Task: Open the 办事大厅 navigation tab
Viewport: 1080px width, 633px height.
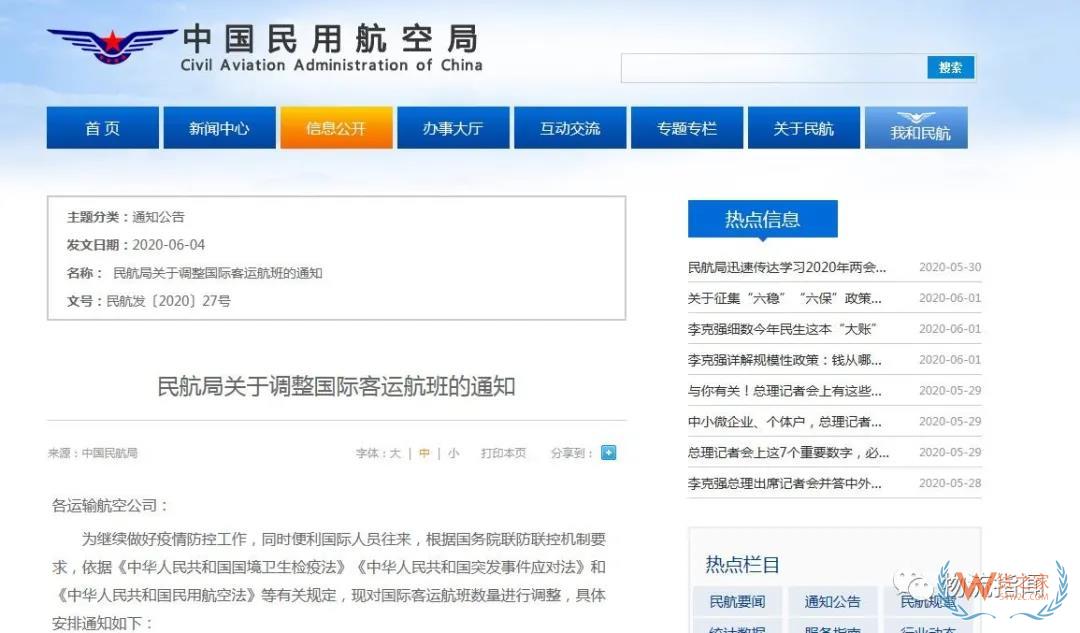Action: click(453, 128)
